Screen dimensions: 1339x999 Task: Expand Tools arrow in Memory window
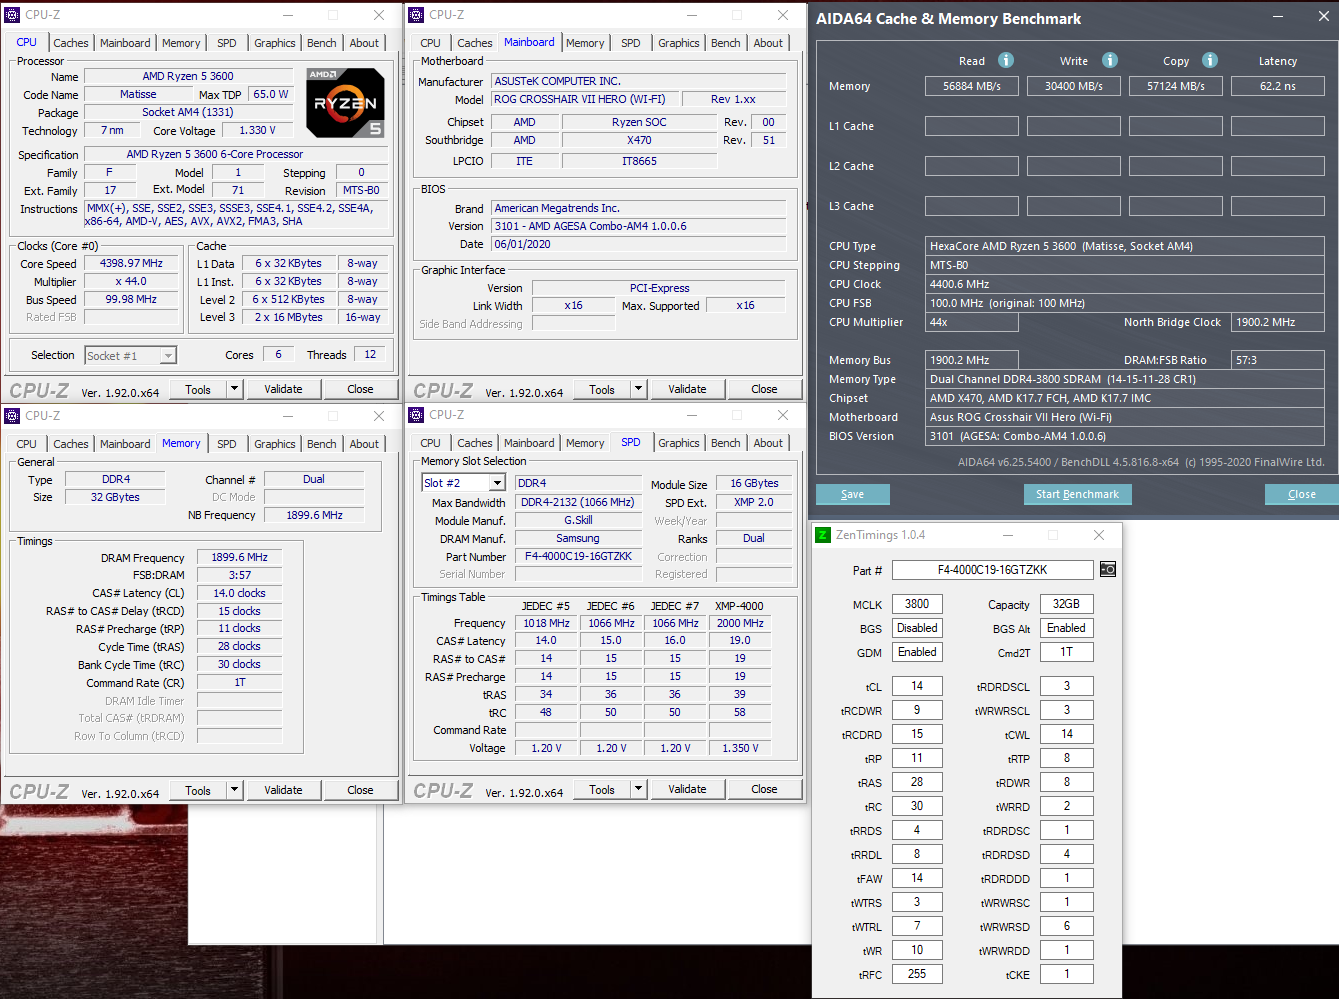(234, 790)
